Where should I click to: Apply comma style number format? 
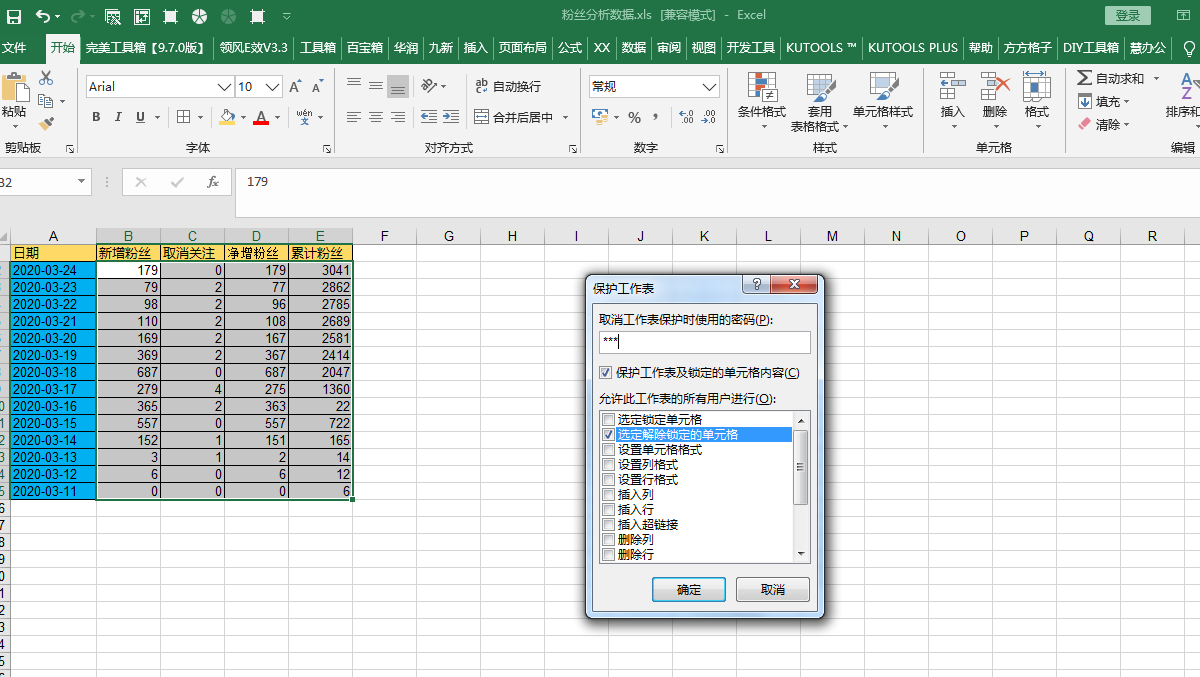click(657, 117)
